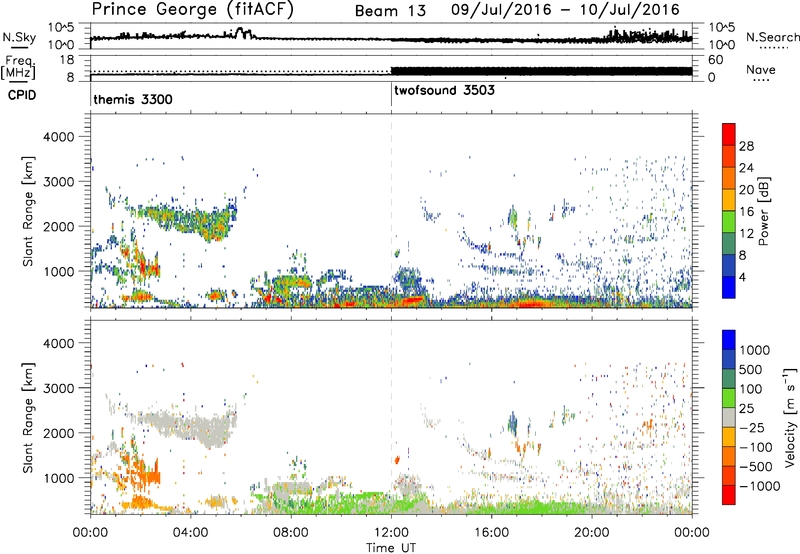Image resolution: width=800 pixels, height=554 pixels.
Task: Click the dashed 12:00 marker in the velocity panel
Action: click(x=391, y=417)
